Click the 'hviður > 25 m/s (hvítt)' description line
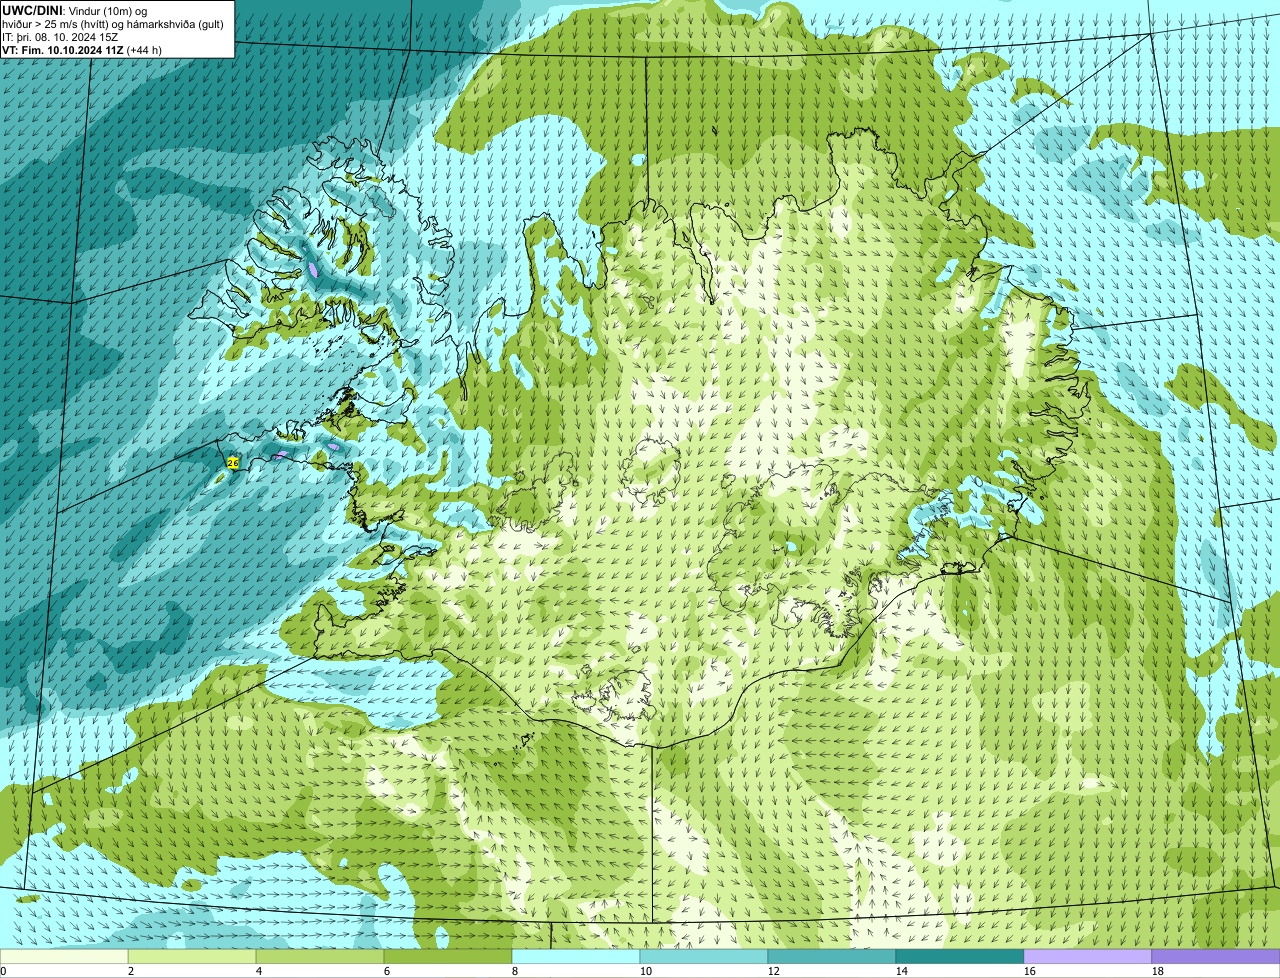Screen dimensions: 1280x978 pos(112,23)
